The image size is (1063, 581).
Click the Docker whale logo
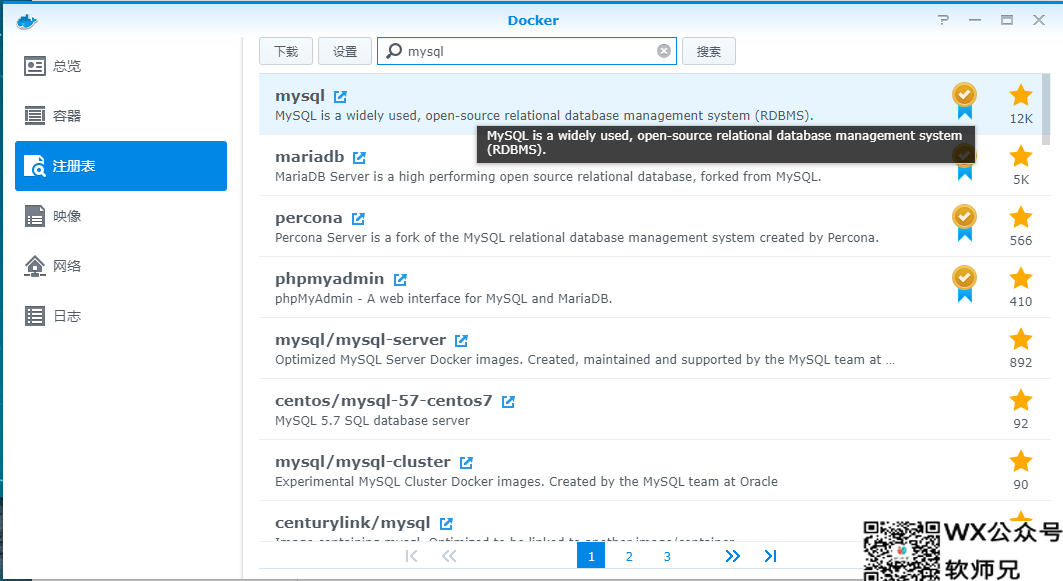(x=26, y=22)
